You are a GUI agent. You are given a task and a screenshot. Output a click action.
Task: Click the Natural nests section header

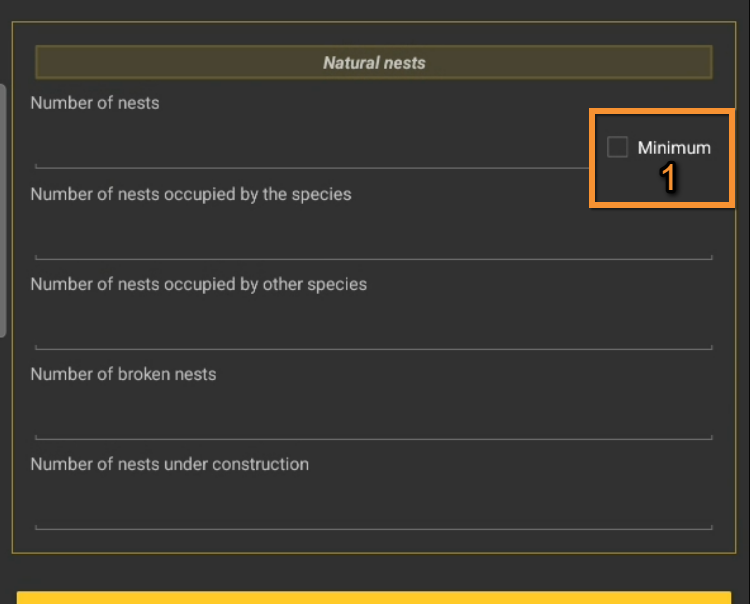click(x=373, y=62)
